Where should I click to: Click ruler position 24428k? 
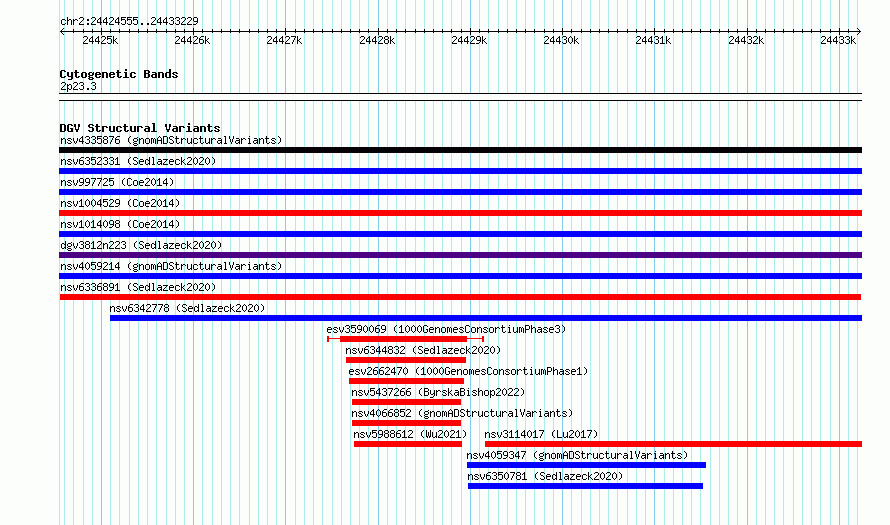tap(377, 40)
